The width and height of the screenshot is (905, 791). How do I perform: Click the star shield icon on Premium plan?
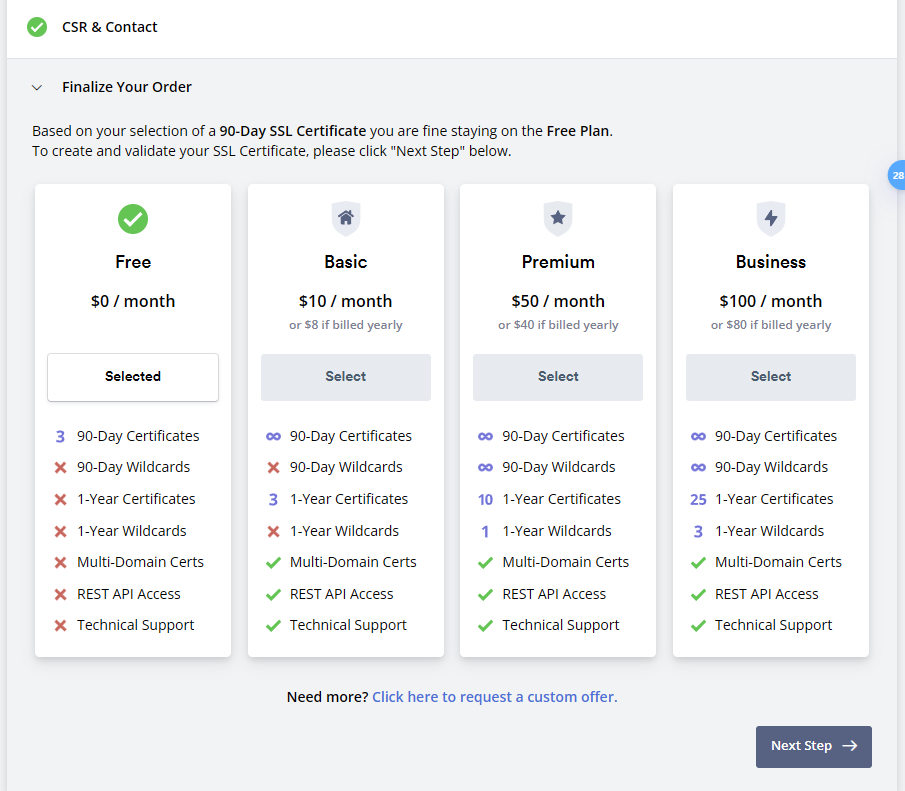pos(558,218)
